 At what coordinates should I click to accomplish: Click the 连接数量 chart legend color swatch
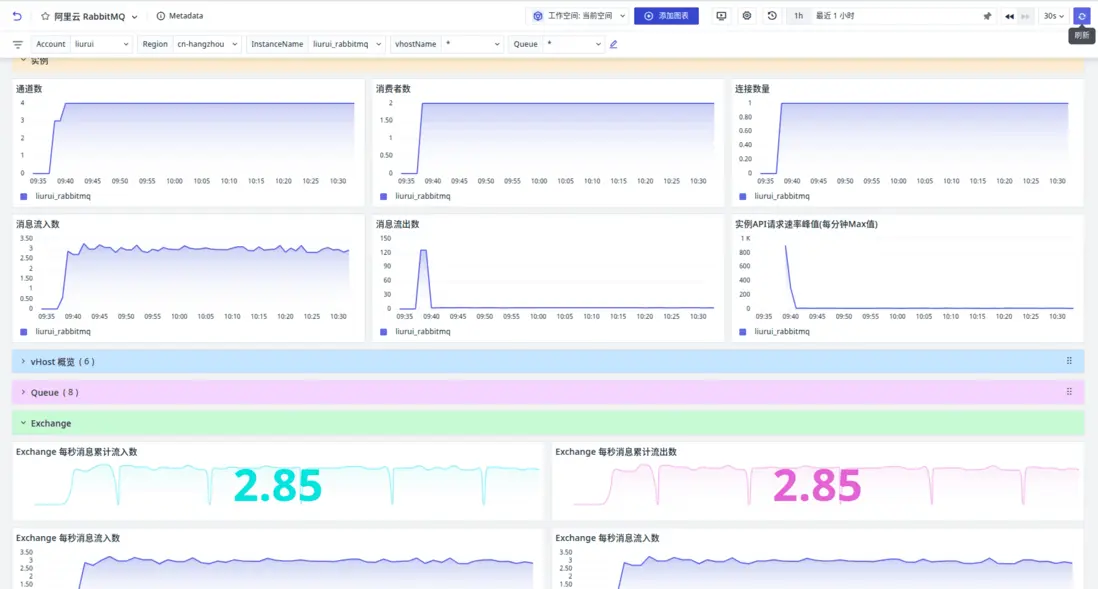point(742,197)
